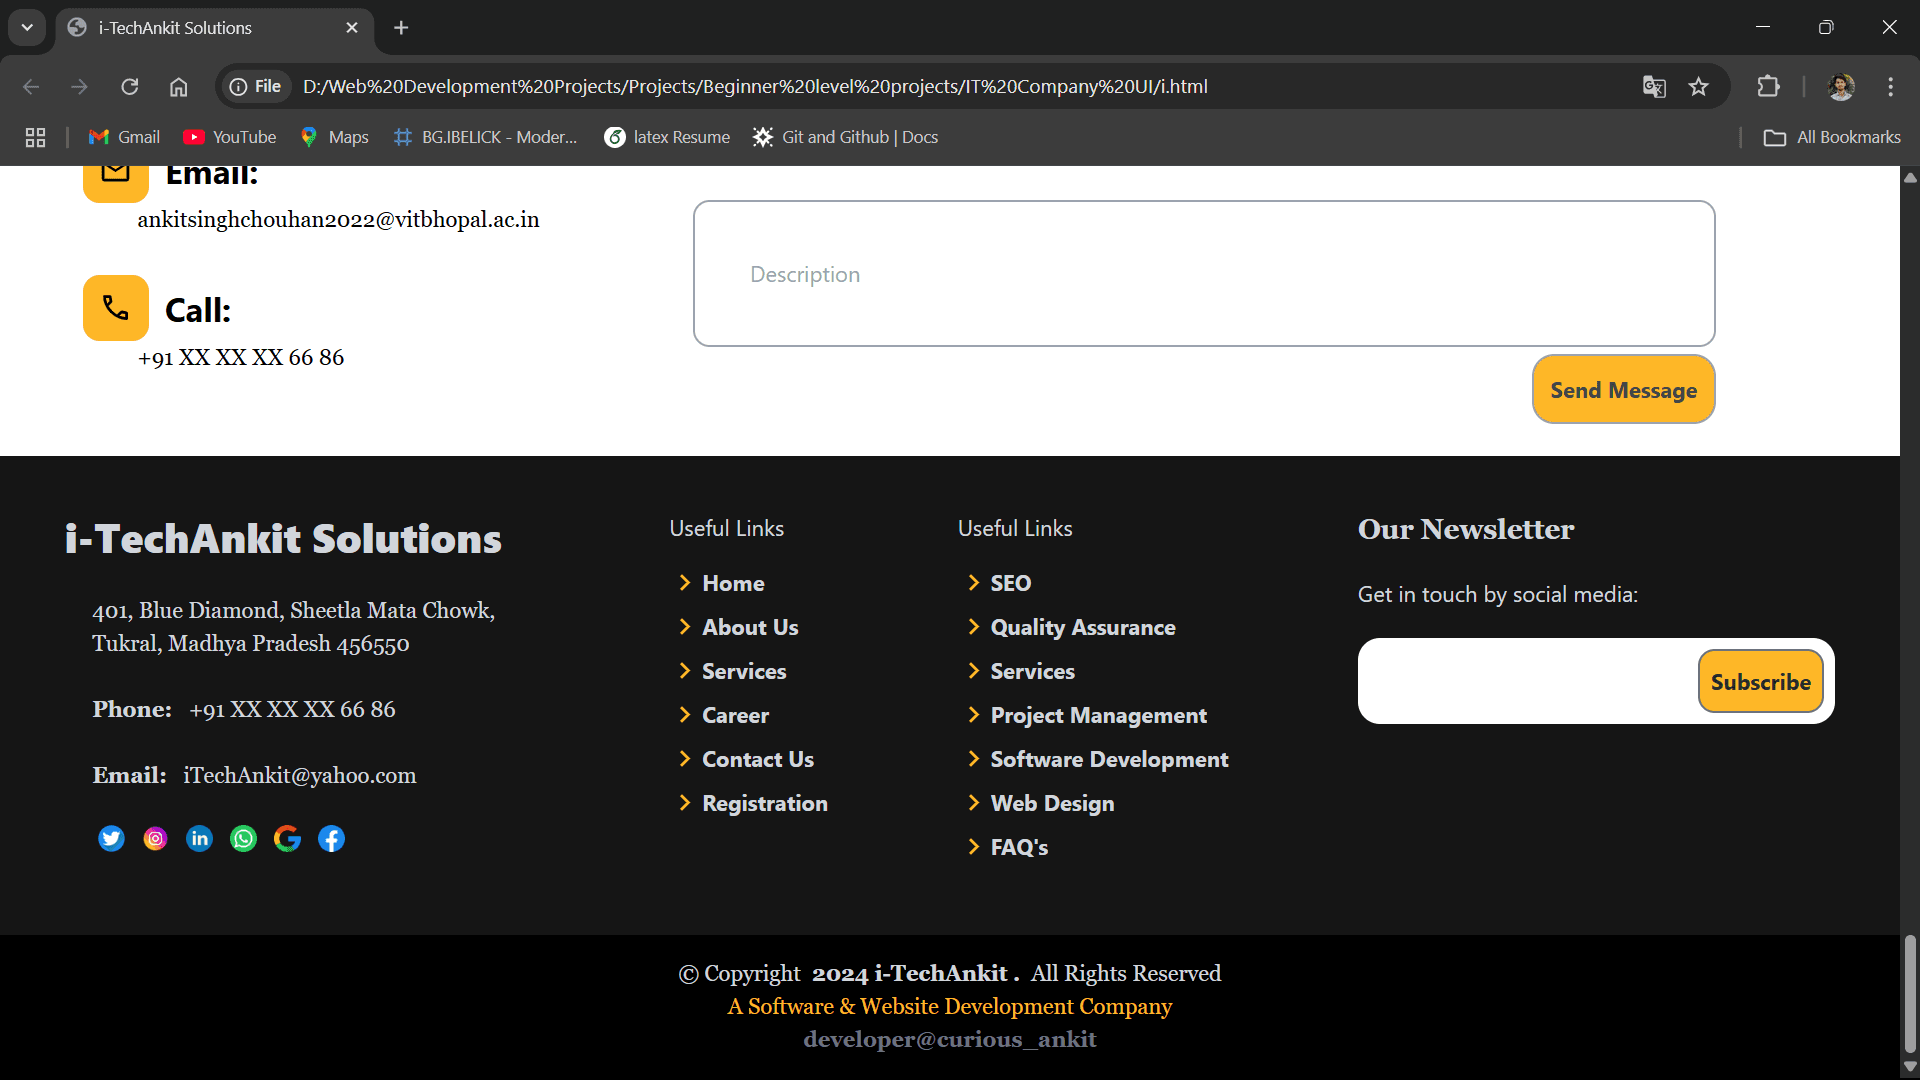Screen dimensions: 1920x1080
Task: Open the Registration footer link
Action: (x=765, y=803)
